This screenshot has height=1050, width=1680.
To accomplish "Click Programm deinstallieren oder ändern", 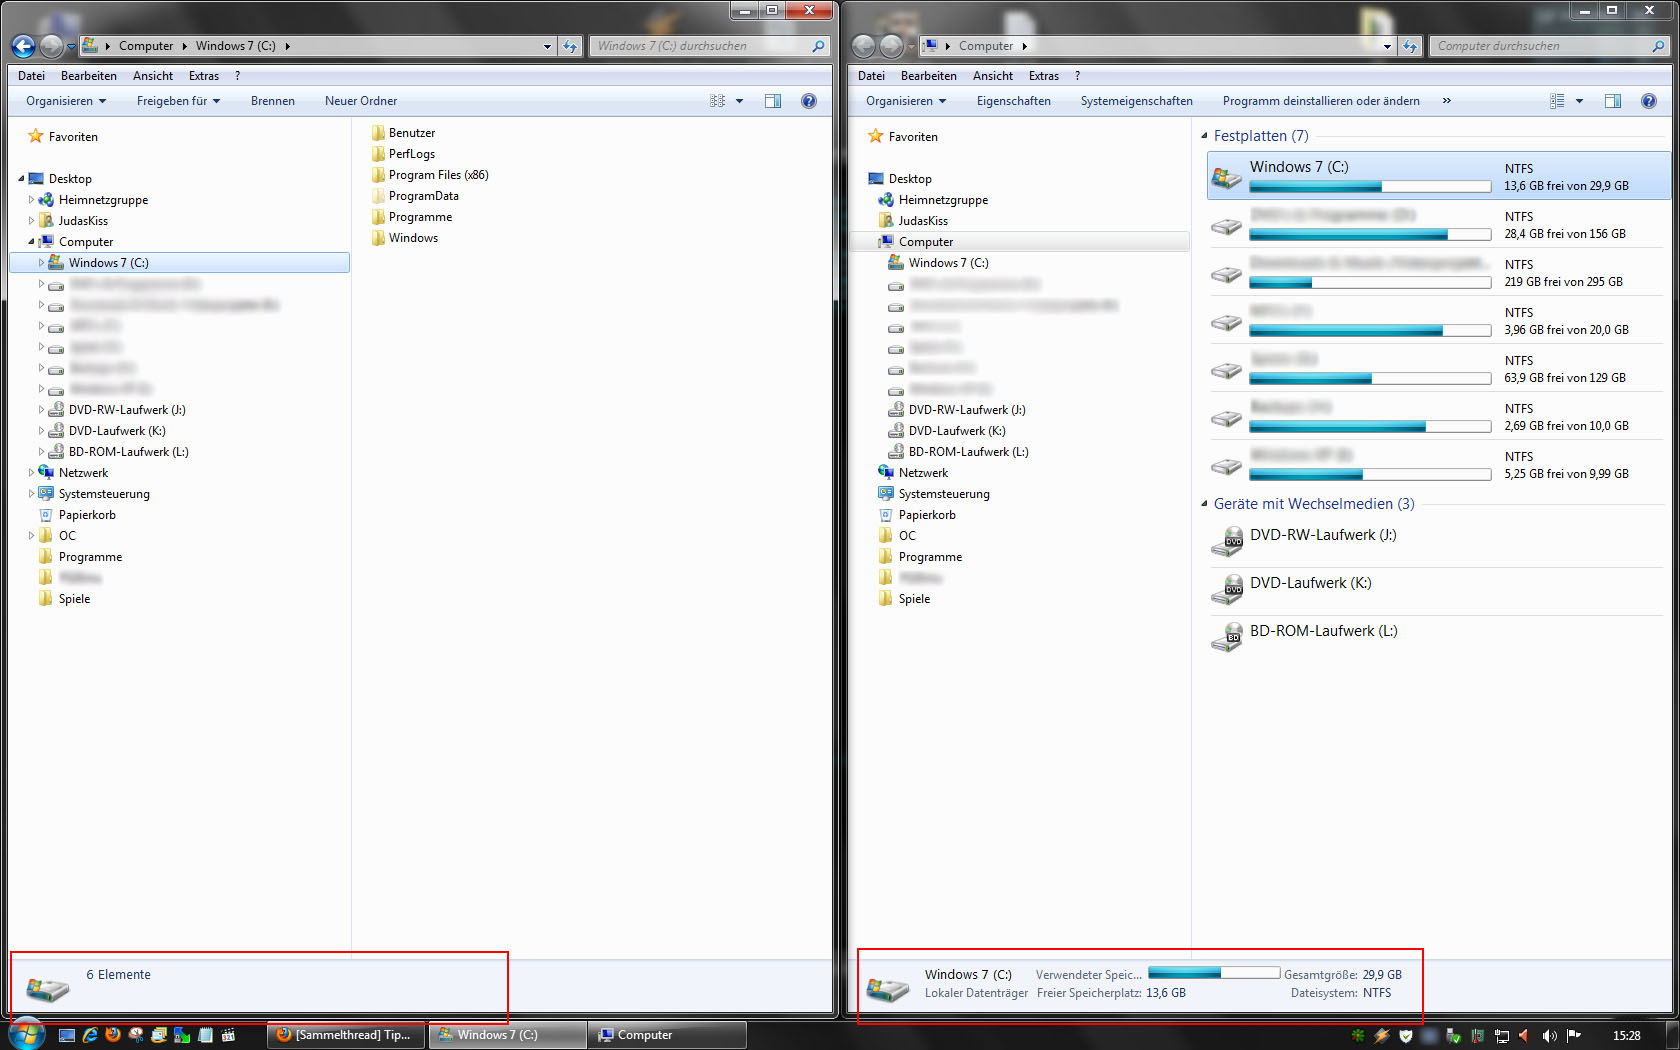I will pos(1321,101).
